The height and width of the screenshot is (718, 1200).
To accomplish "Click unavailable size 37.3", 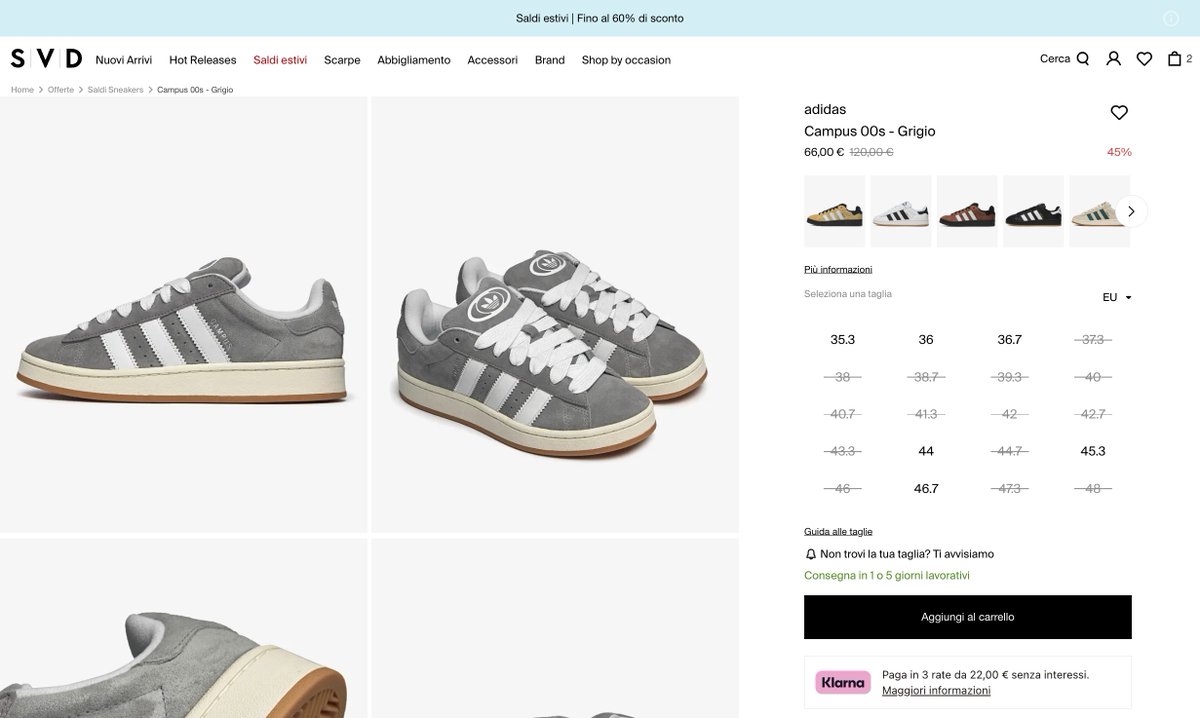I will [x=1093, y=340].
